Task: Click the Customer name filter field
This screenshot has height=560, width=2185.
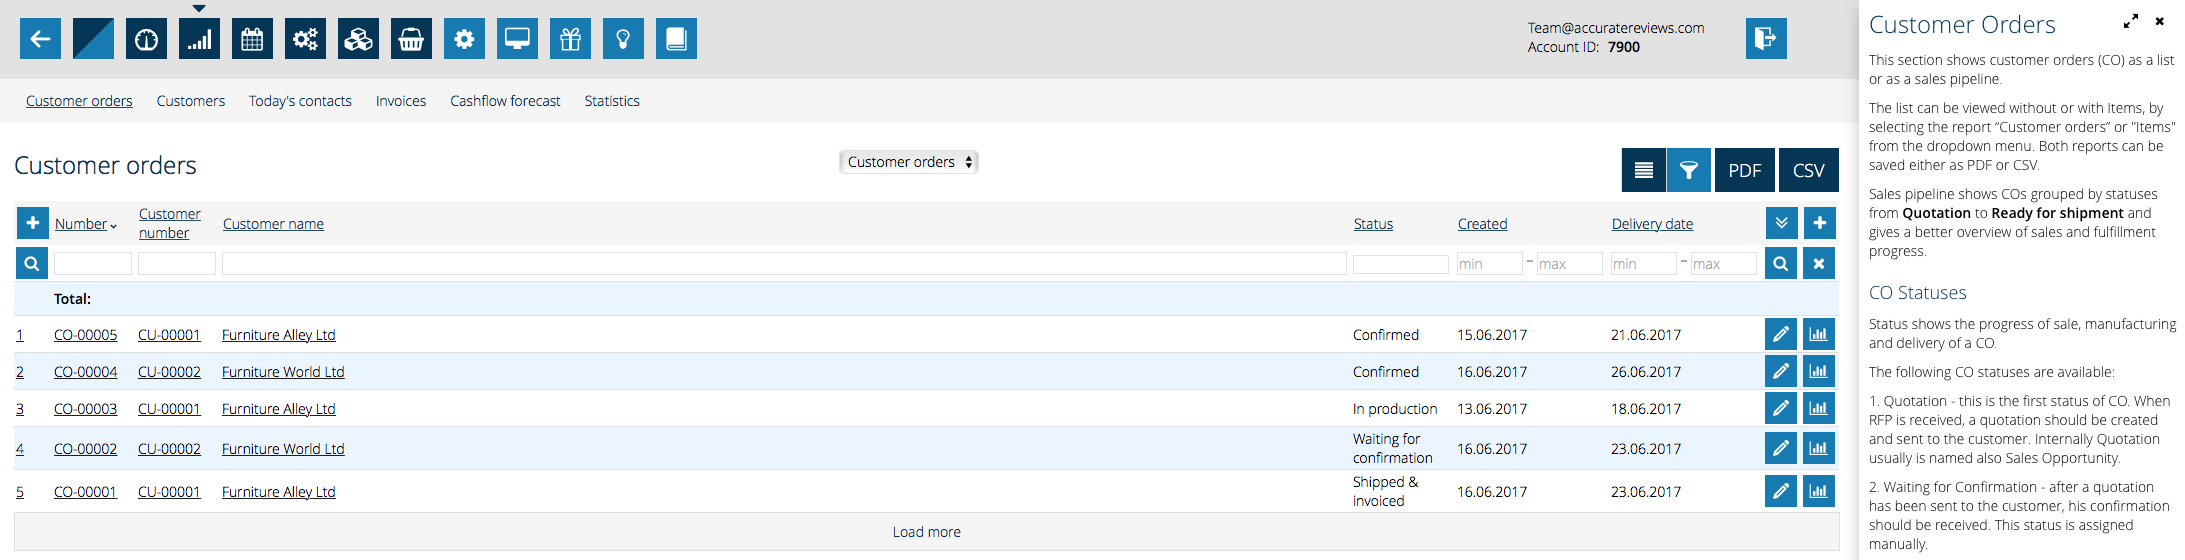Action: click(783, 264)
